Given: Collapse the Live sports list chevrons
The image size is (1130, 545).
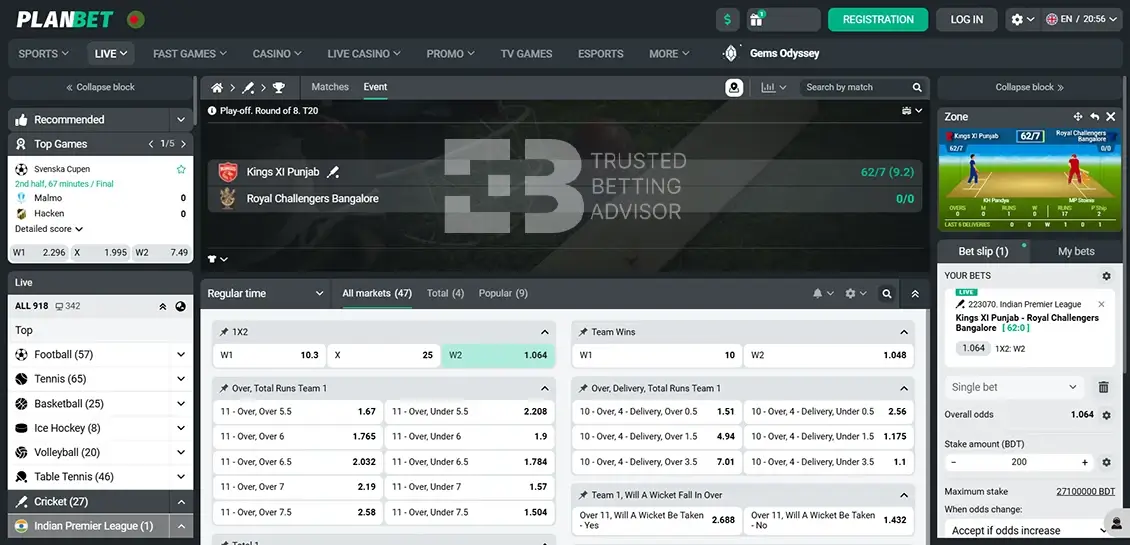Looking at the screenshot, I should [162, 306].
